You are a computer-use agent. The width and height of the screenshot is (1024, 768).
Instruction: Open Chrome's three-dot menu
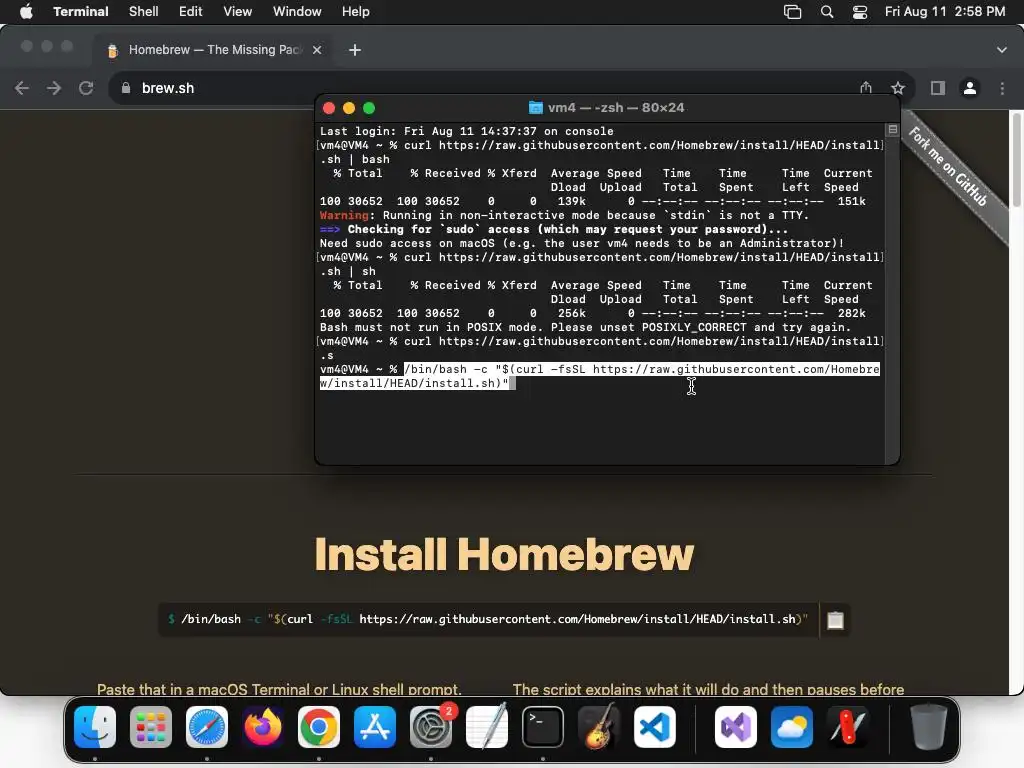[x=1002, y=88]
